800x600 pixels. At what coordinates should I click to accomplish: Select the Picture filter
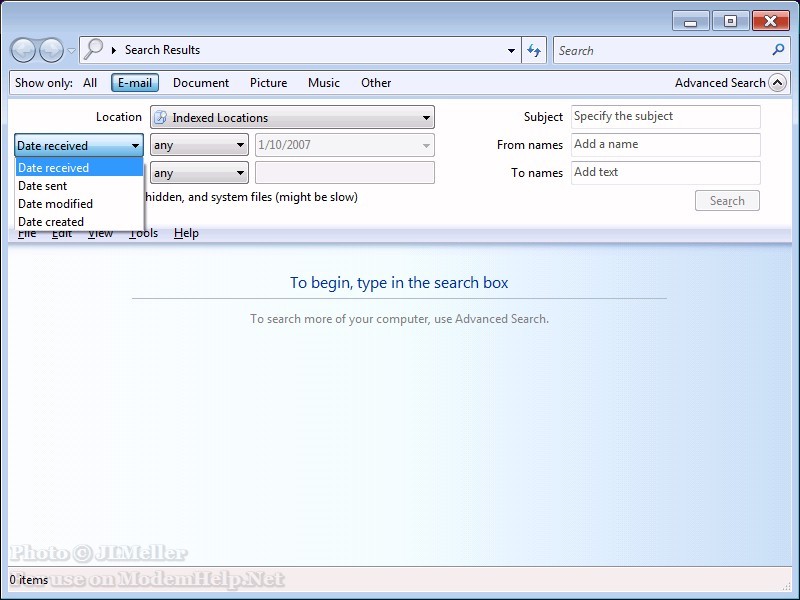pyautogui.click(x=268, y=83)
